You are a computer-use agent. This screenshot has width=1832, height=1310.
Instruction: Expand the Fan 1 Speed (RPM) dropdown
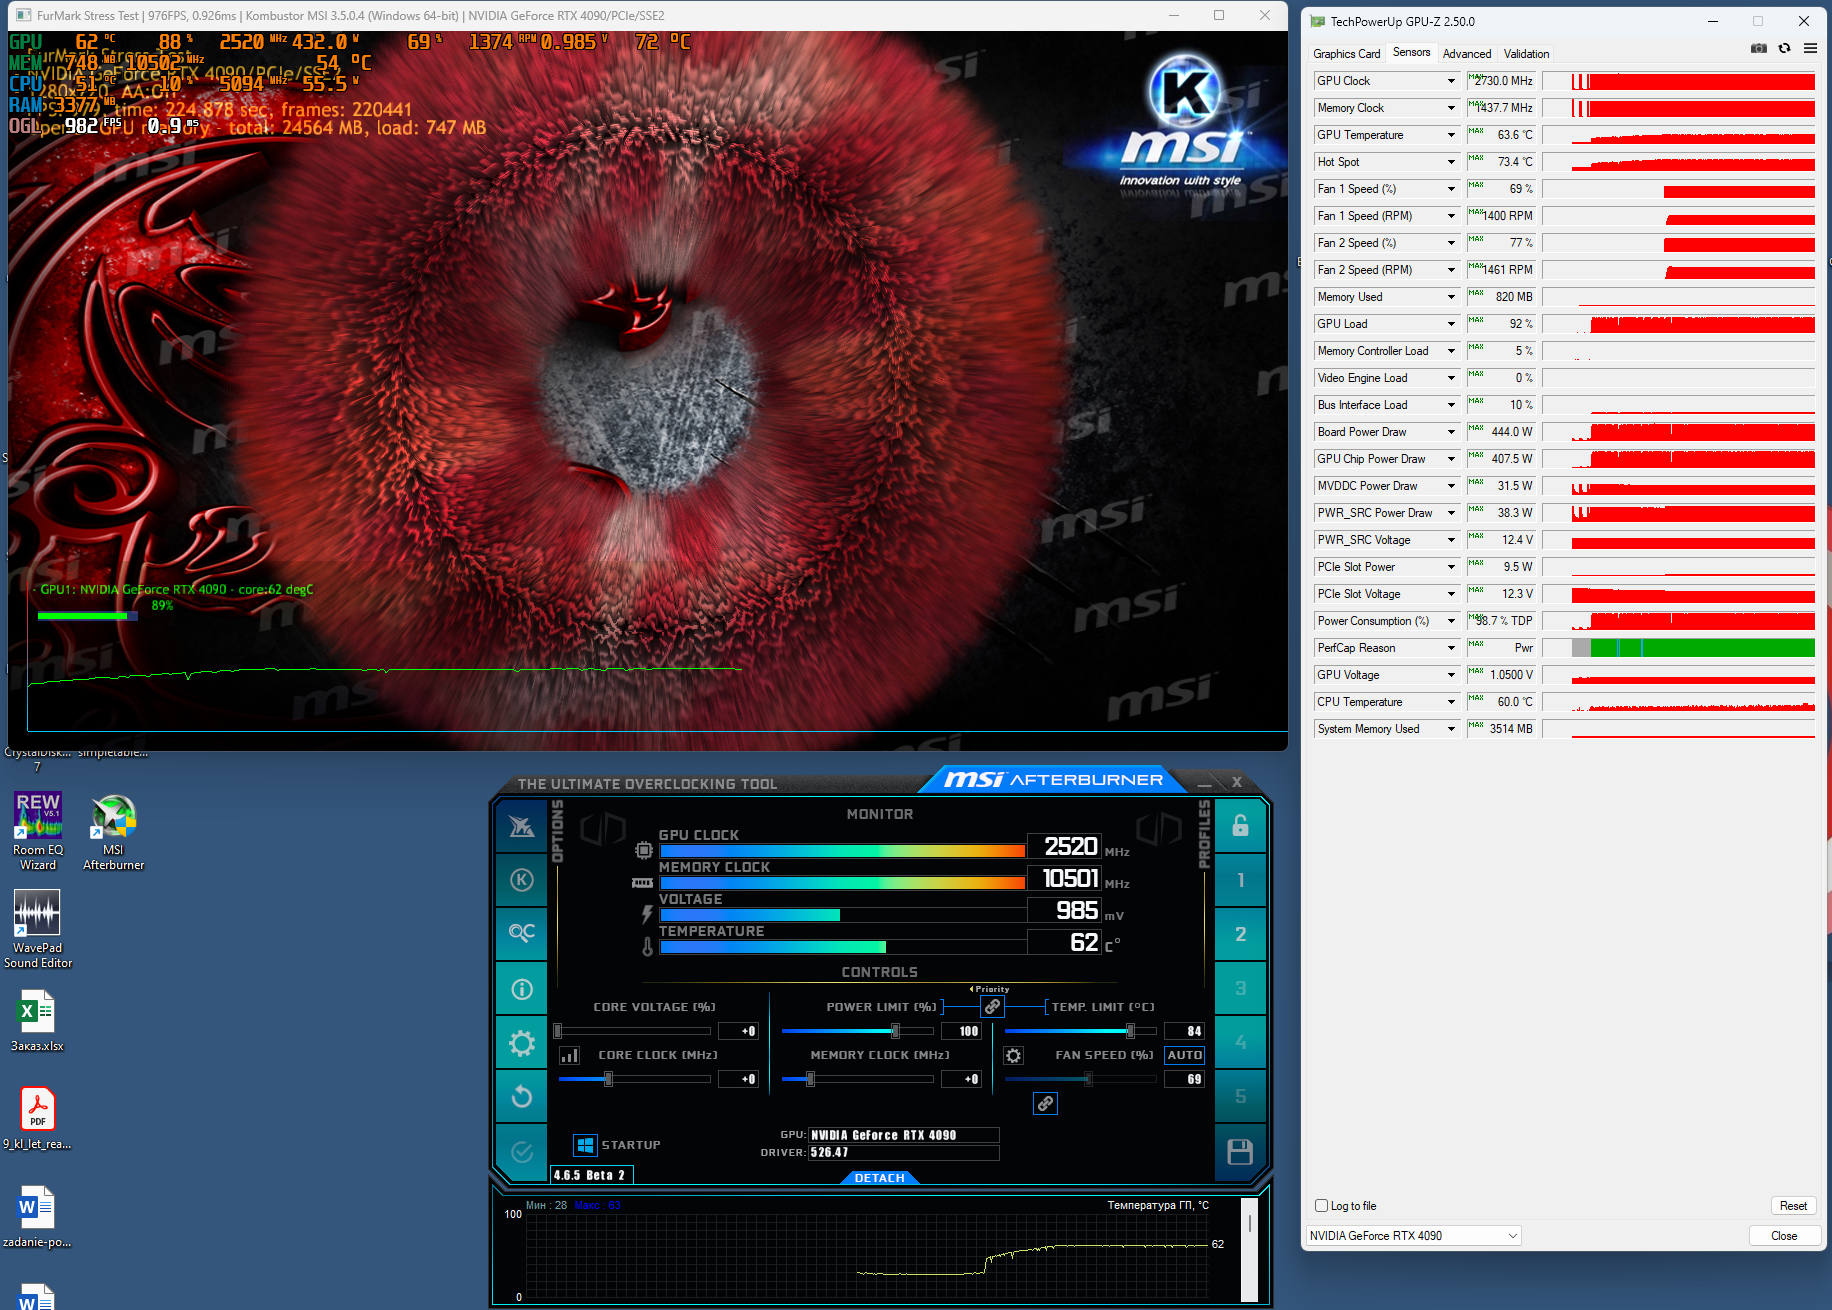(x=1451, y=216)
